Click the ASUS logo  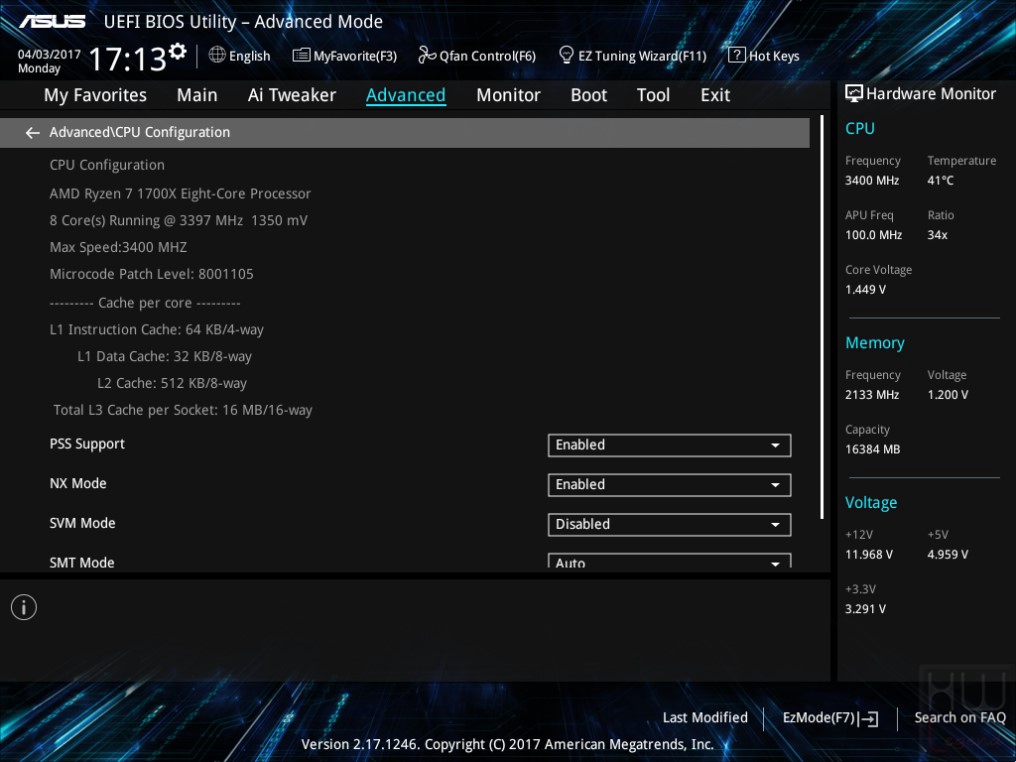[x=52, y=22]
